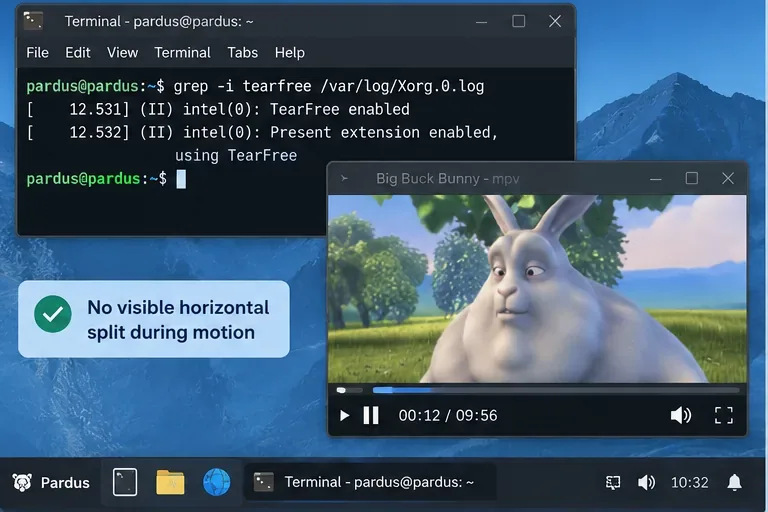Click the Terminal window title icon
Screen dimensions: 768x512
click(x=33, y=21)
